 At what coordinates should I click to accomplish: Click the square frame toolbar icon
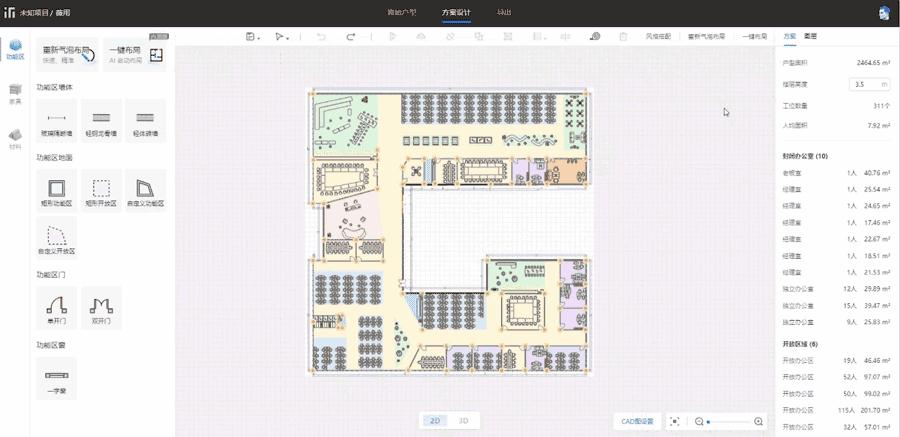point(507,36)
